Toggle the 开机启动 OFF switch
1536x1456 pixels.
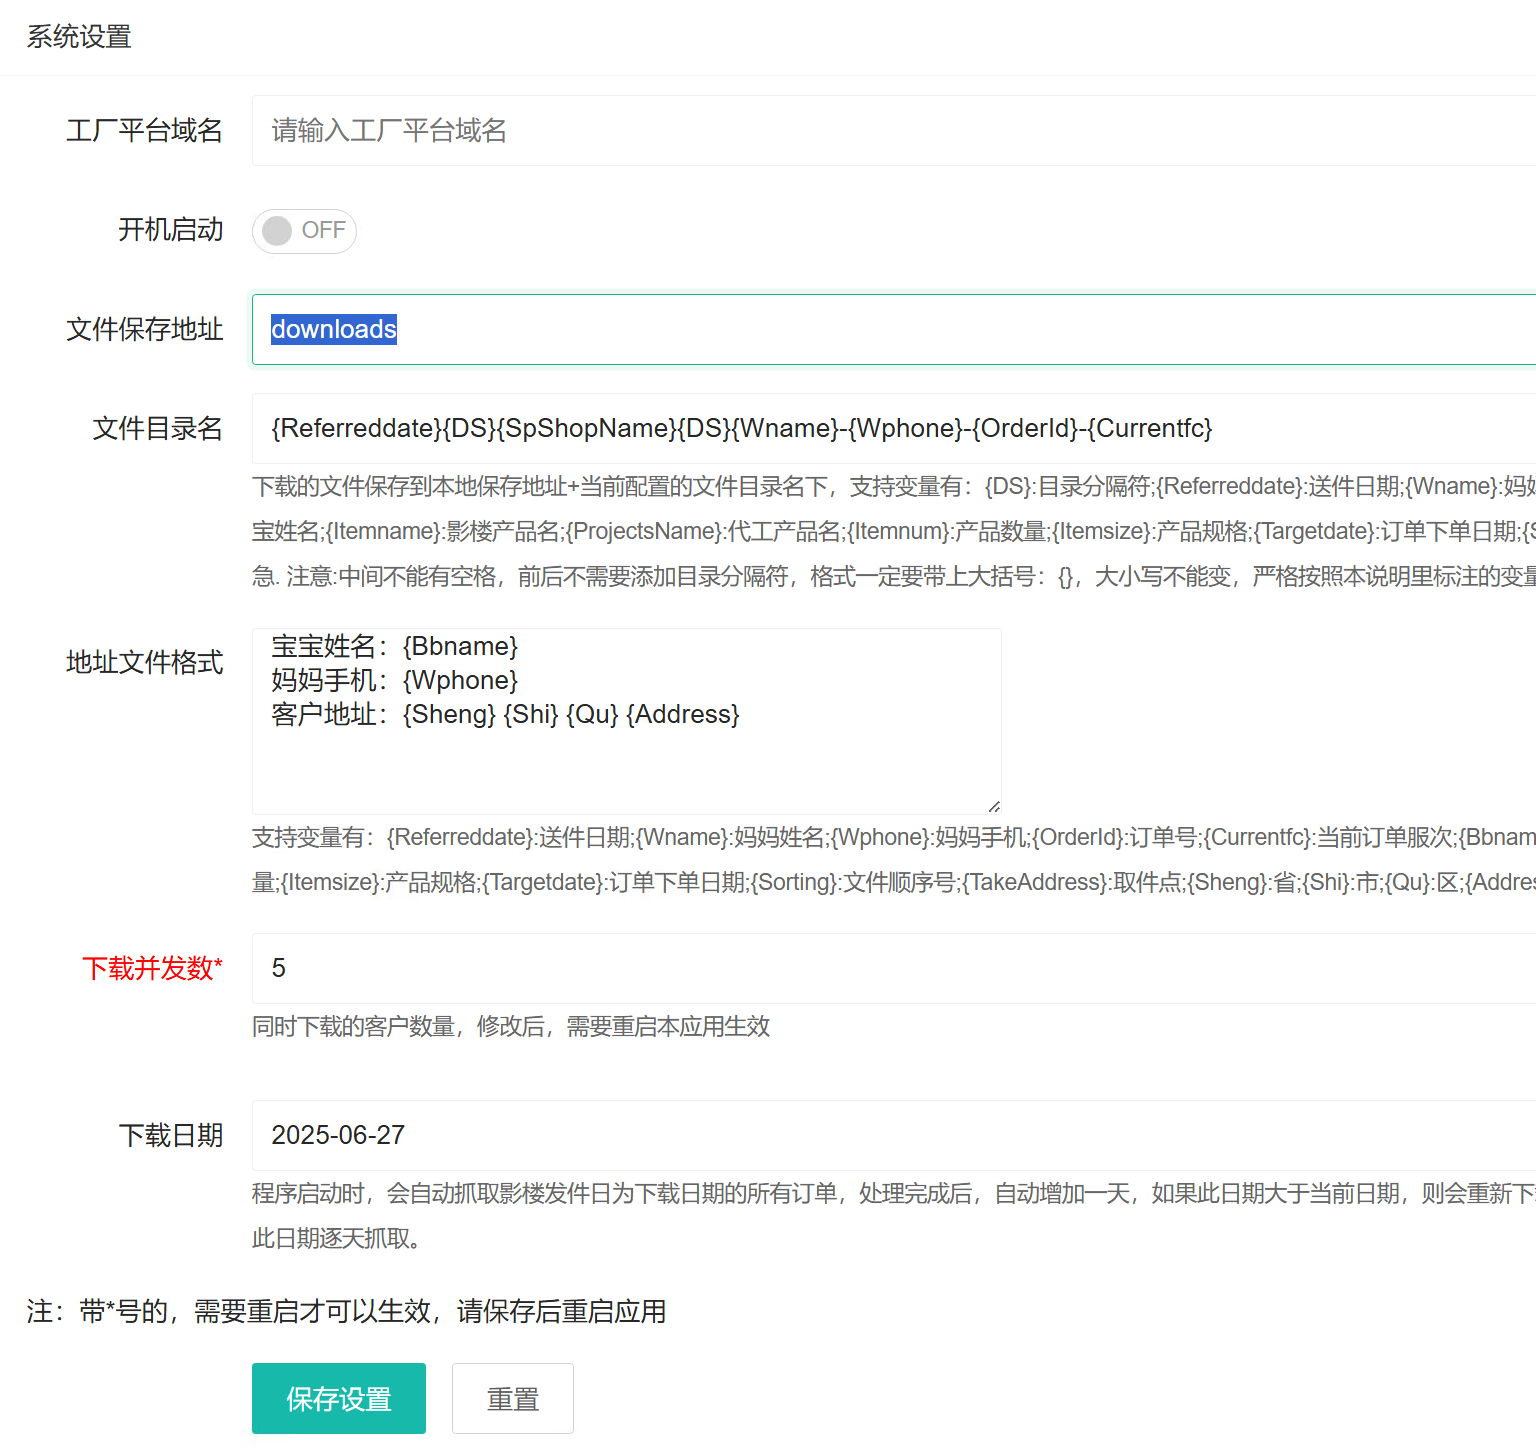pyautogui.click(x=304, y=231)
